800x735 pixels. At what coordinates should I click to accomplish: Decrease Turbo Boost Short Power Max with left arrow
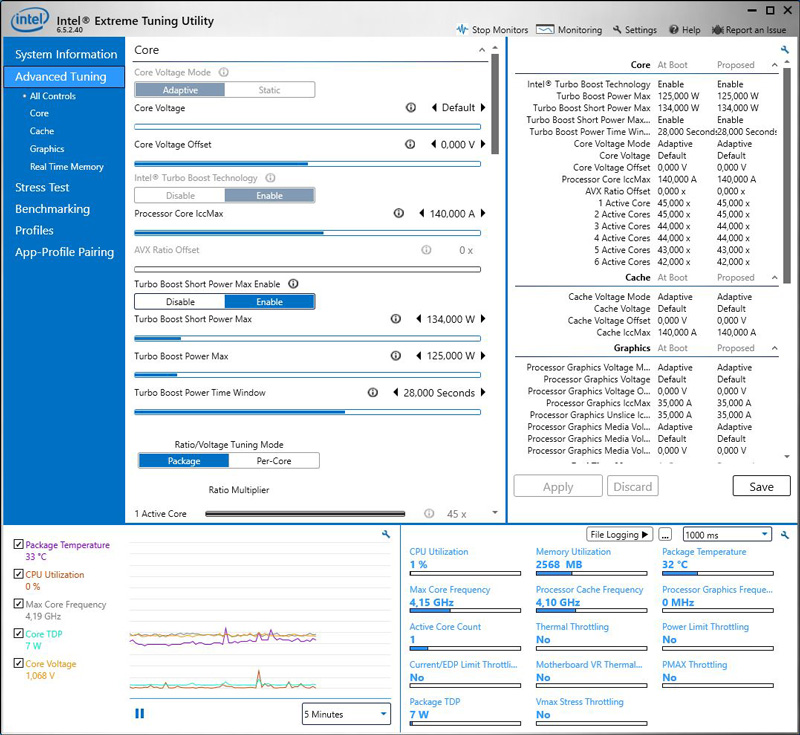click(x=419, y=319)
